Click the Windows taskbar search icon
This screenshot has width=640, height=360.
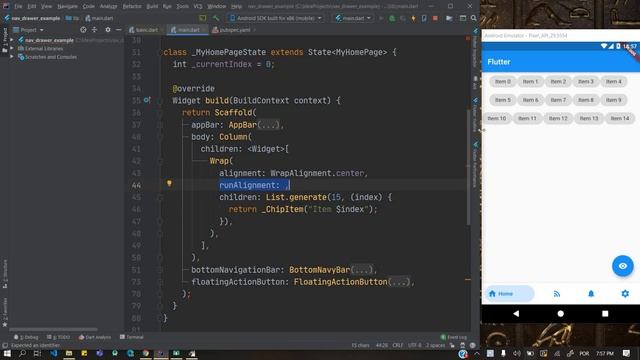click(22, 353)
